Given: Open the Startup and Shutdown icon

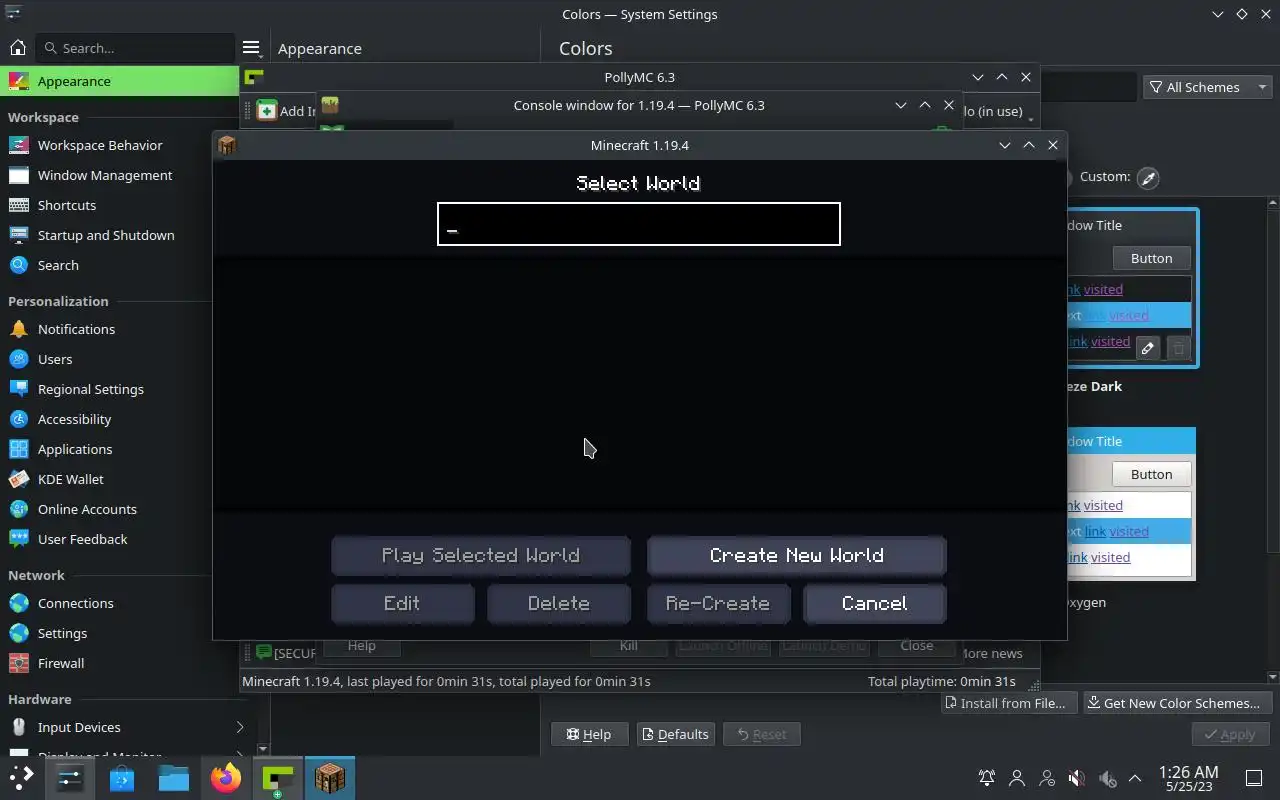Looking at the screenshot, I should tap(18, 235).
